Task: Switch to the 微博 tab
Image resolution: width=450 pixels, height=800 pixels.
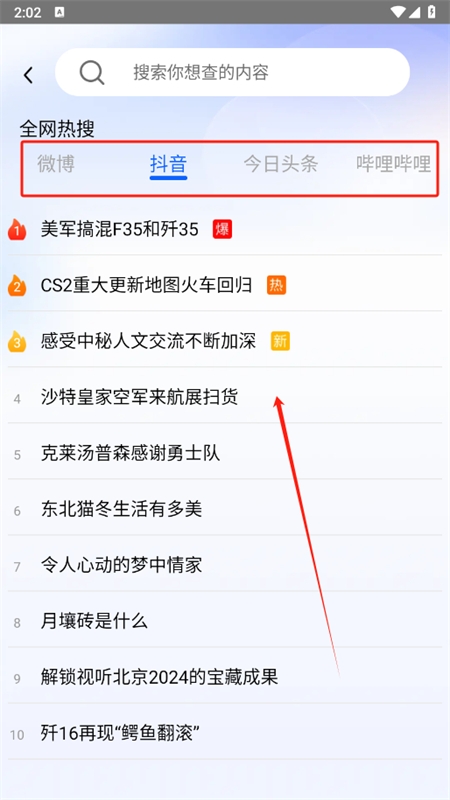Action: pyautogui.click(x=56, y=164)
